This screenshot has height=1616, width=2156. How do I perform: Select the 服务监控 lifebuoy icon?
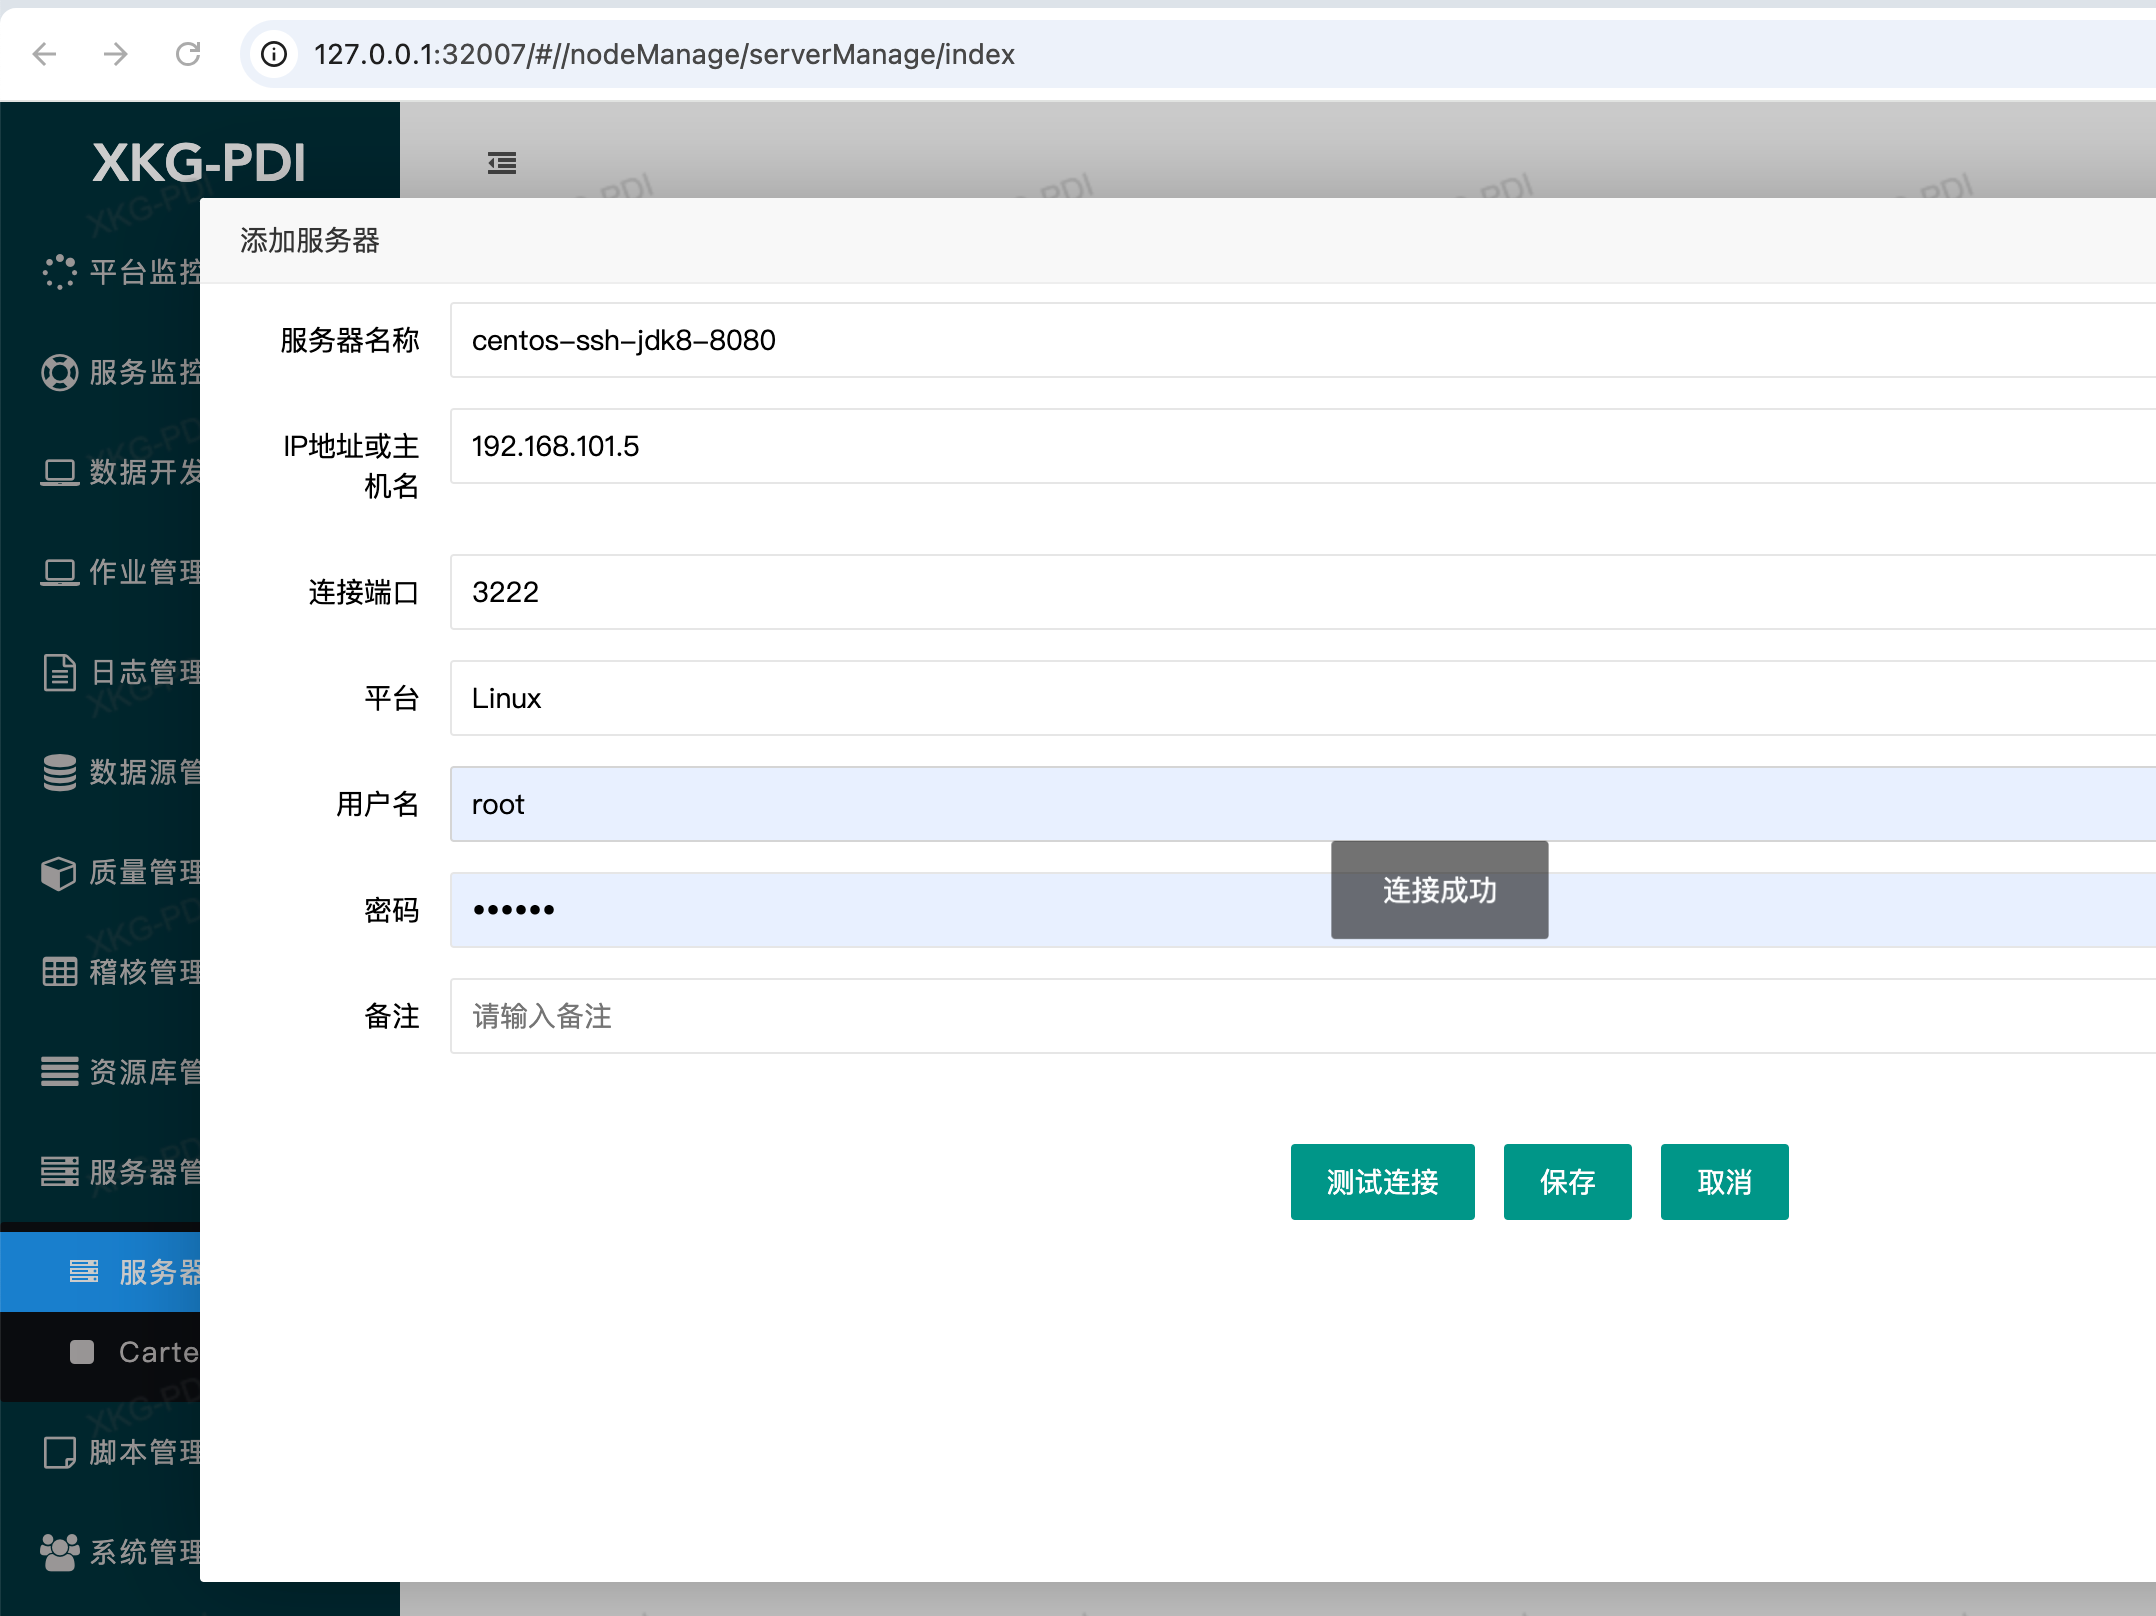[60, 372]
